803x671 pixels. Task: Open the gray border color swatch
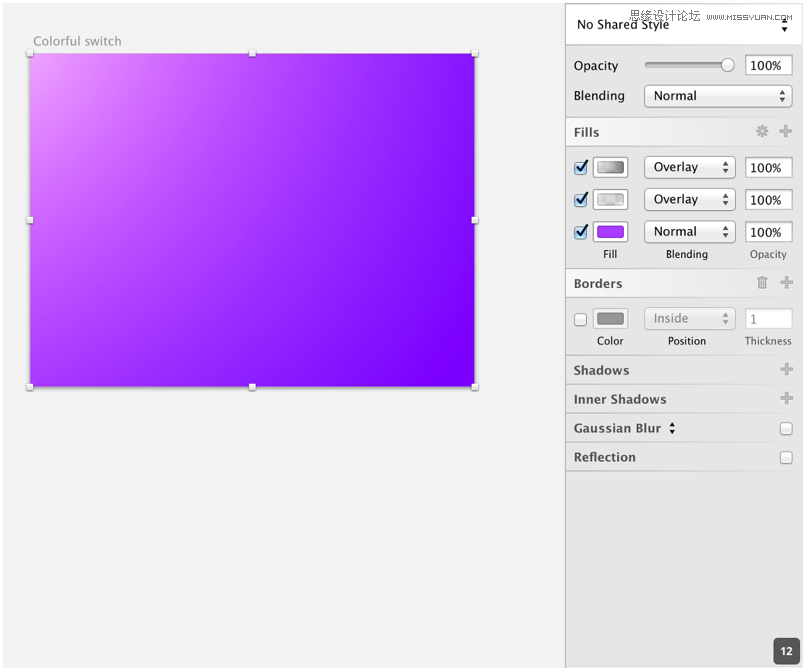pyautogui.click(x=610, y=319)
